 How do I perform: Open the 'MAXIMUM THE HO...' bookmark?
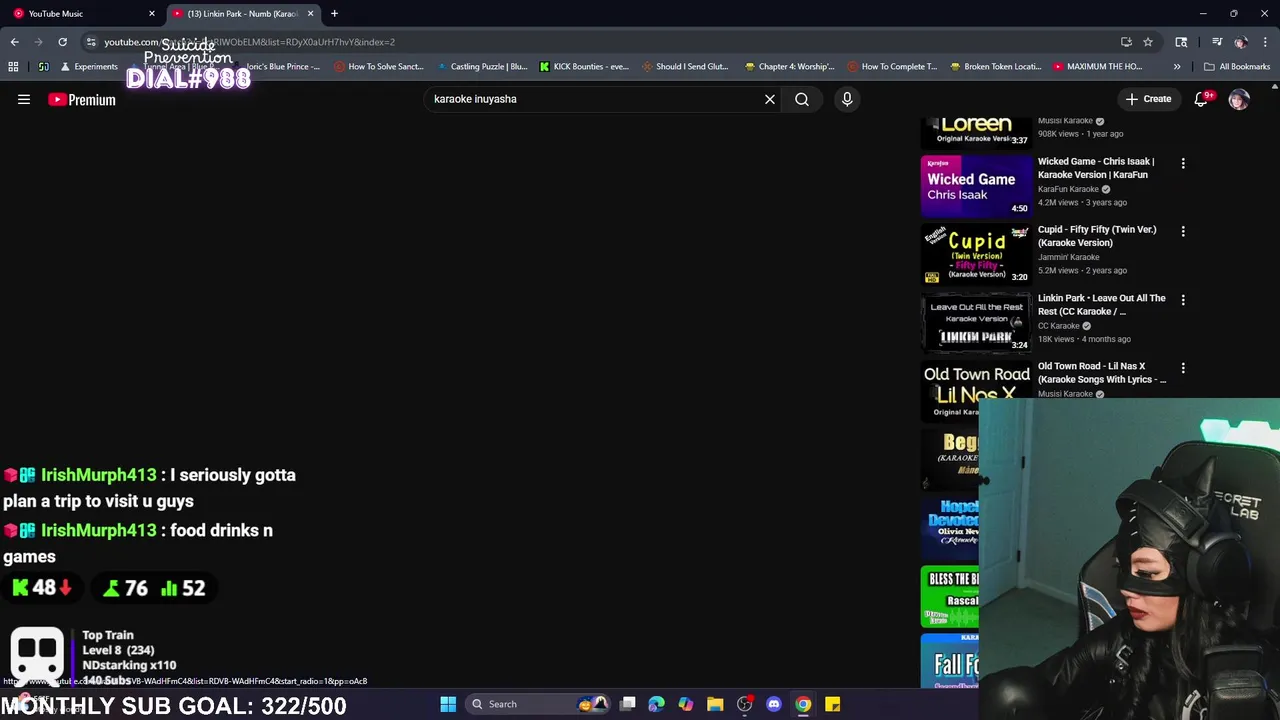click(1098, 66)
